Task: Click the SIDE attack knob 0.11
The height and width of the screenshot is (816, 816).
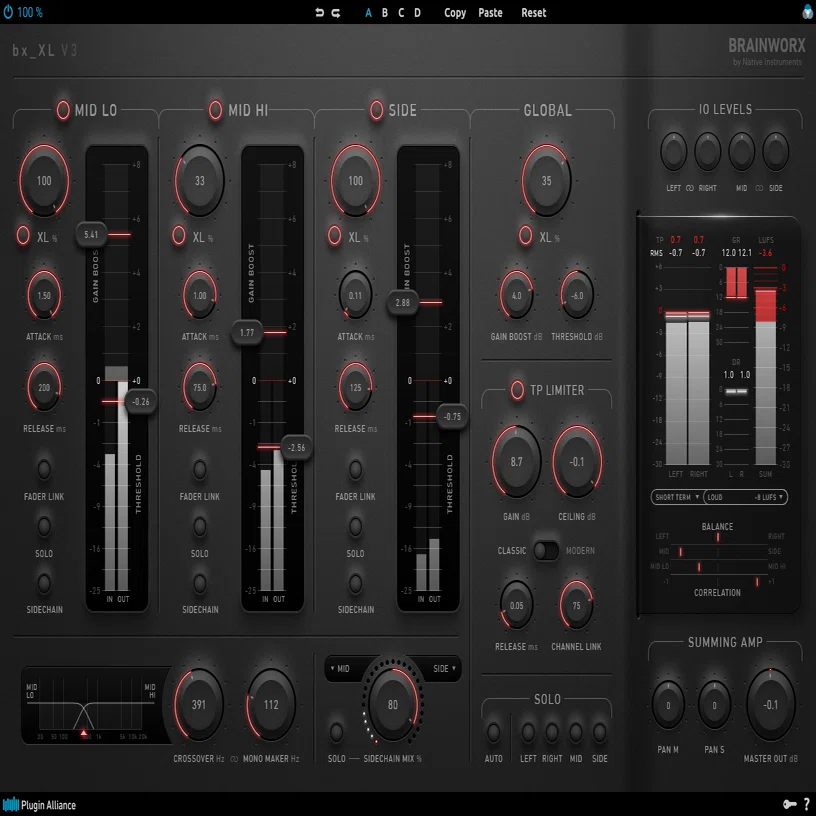Action: point(355,295)
